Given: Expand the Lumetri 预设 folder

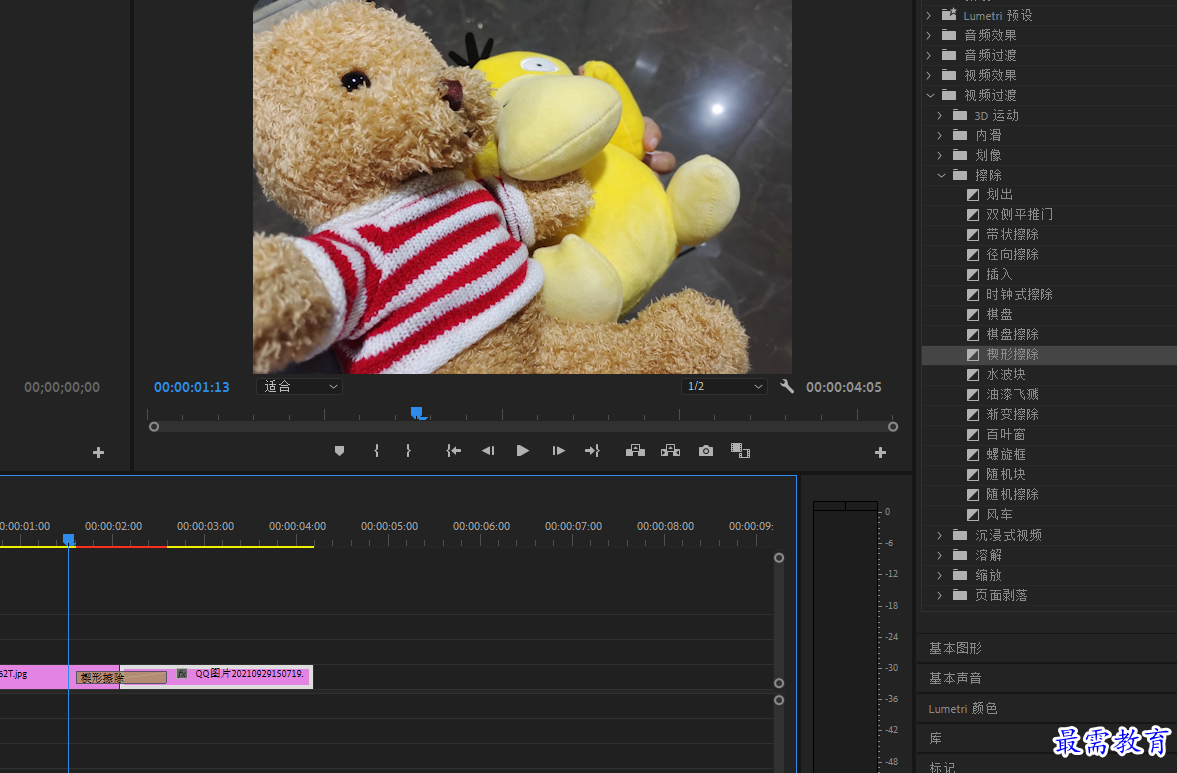Looking at the screenshot, I should coord(929,15).
